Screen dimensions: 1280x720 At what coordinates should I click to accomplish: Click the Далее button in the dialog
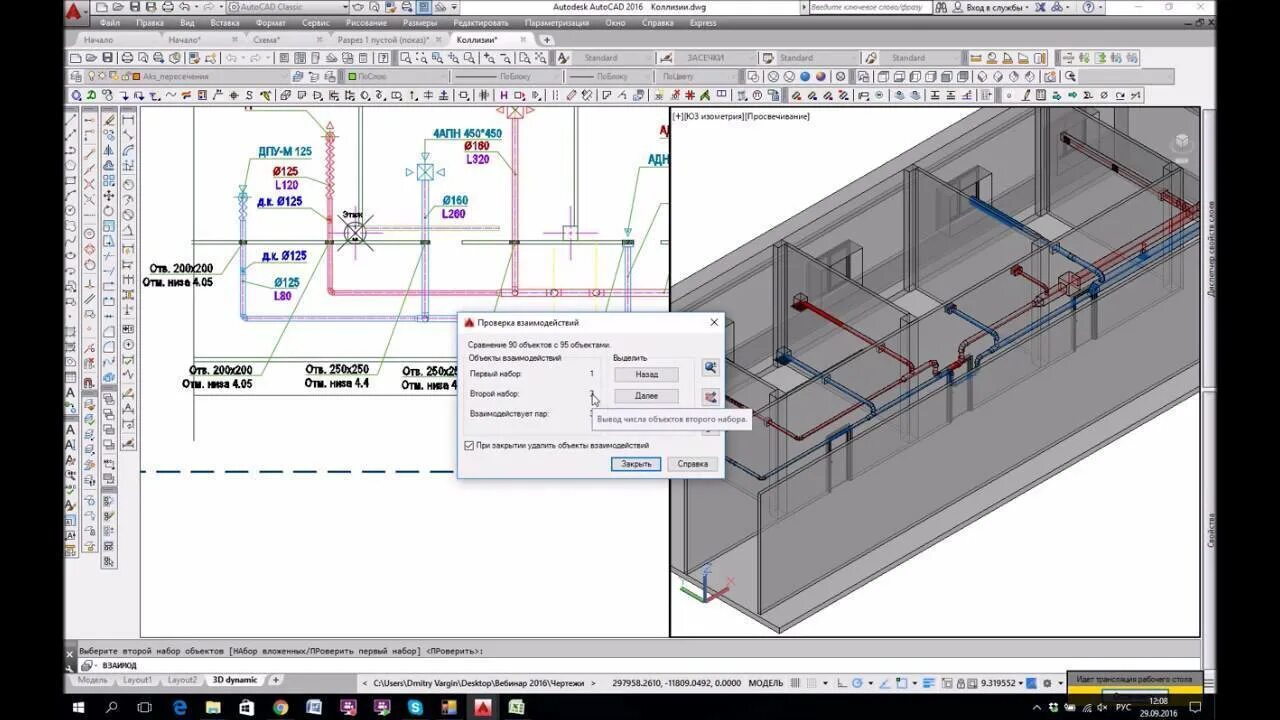(646, 396)
